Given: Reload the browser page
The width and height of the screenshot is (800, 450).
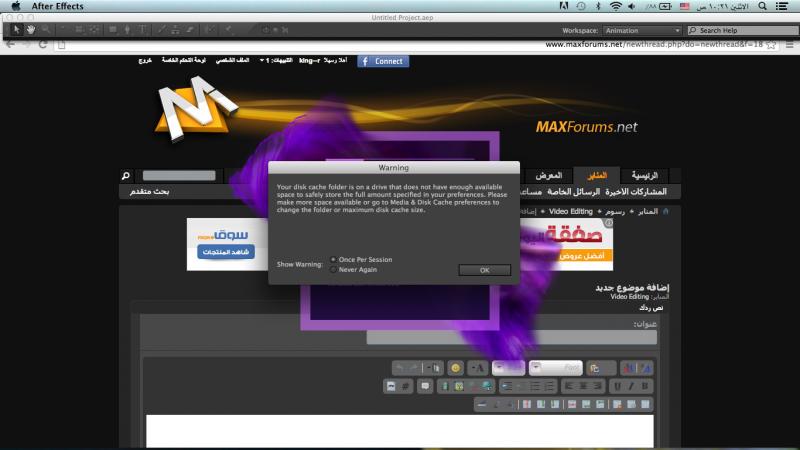Looking at the screenshot, I should pos(43,44).
